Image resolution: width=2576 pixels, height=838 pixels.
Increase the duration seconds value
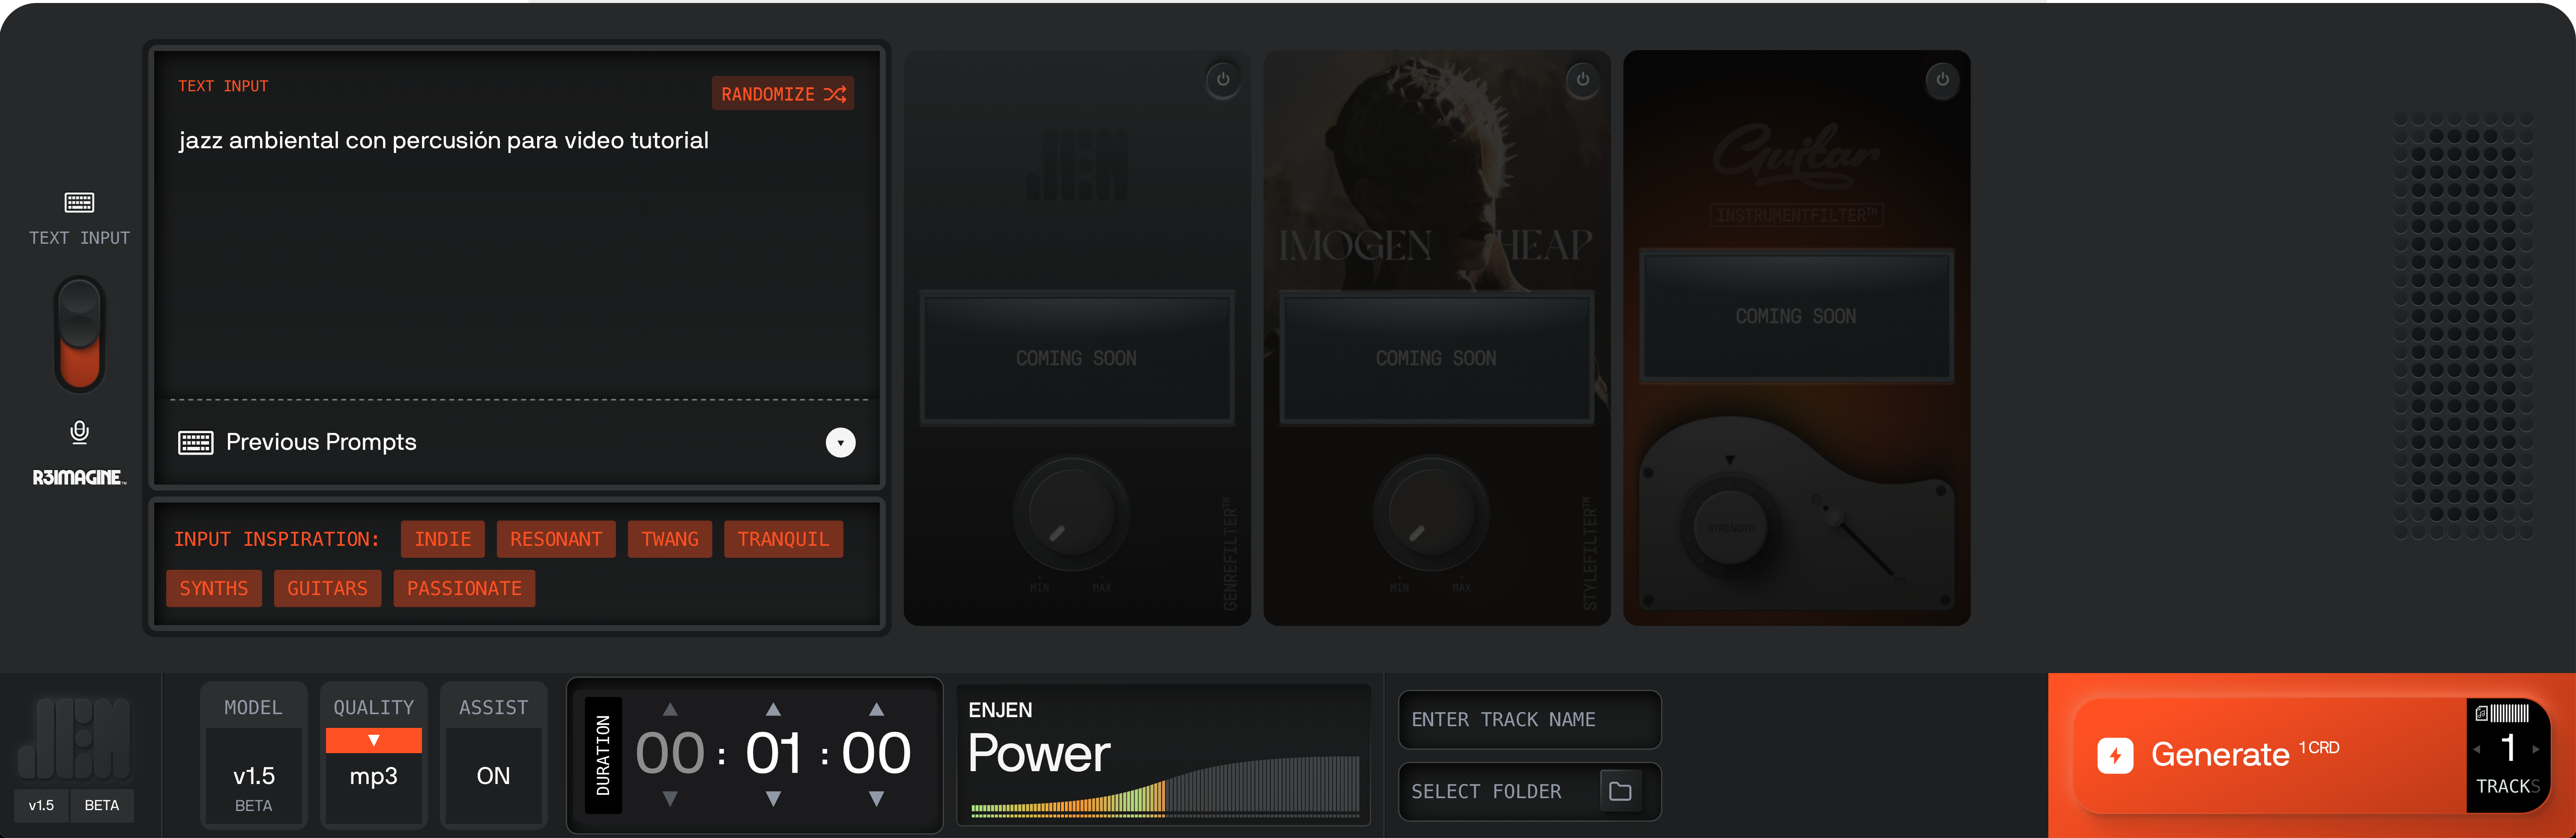(x=876, y=709)
